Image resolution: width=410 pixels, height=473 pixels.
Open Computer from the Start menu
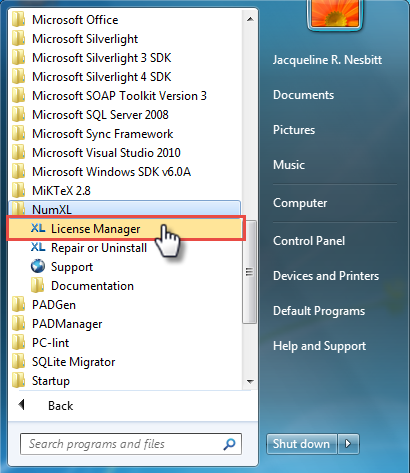(x=300, y=203)
